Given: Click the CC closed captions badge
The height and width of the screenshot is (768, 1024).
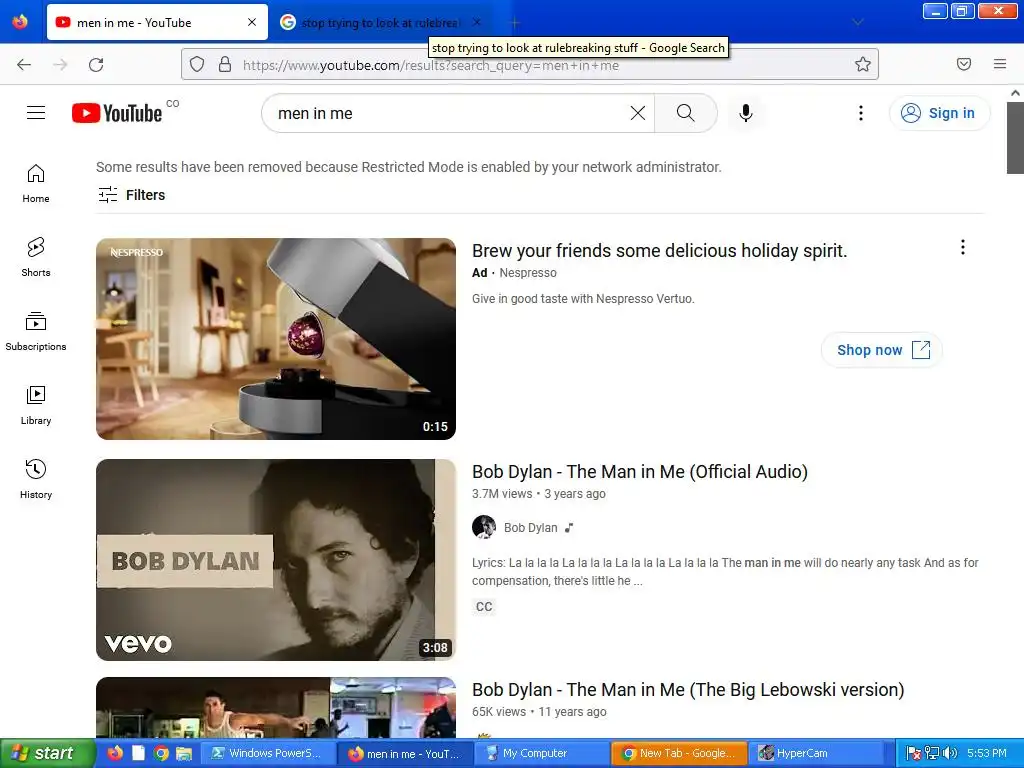Looking at the screenshot, I should (484, 607).
